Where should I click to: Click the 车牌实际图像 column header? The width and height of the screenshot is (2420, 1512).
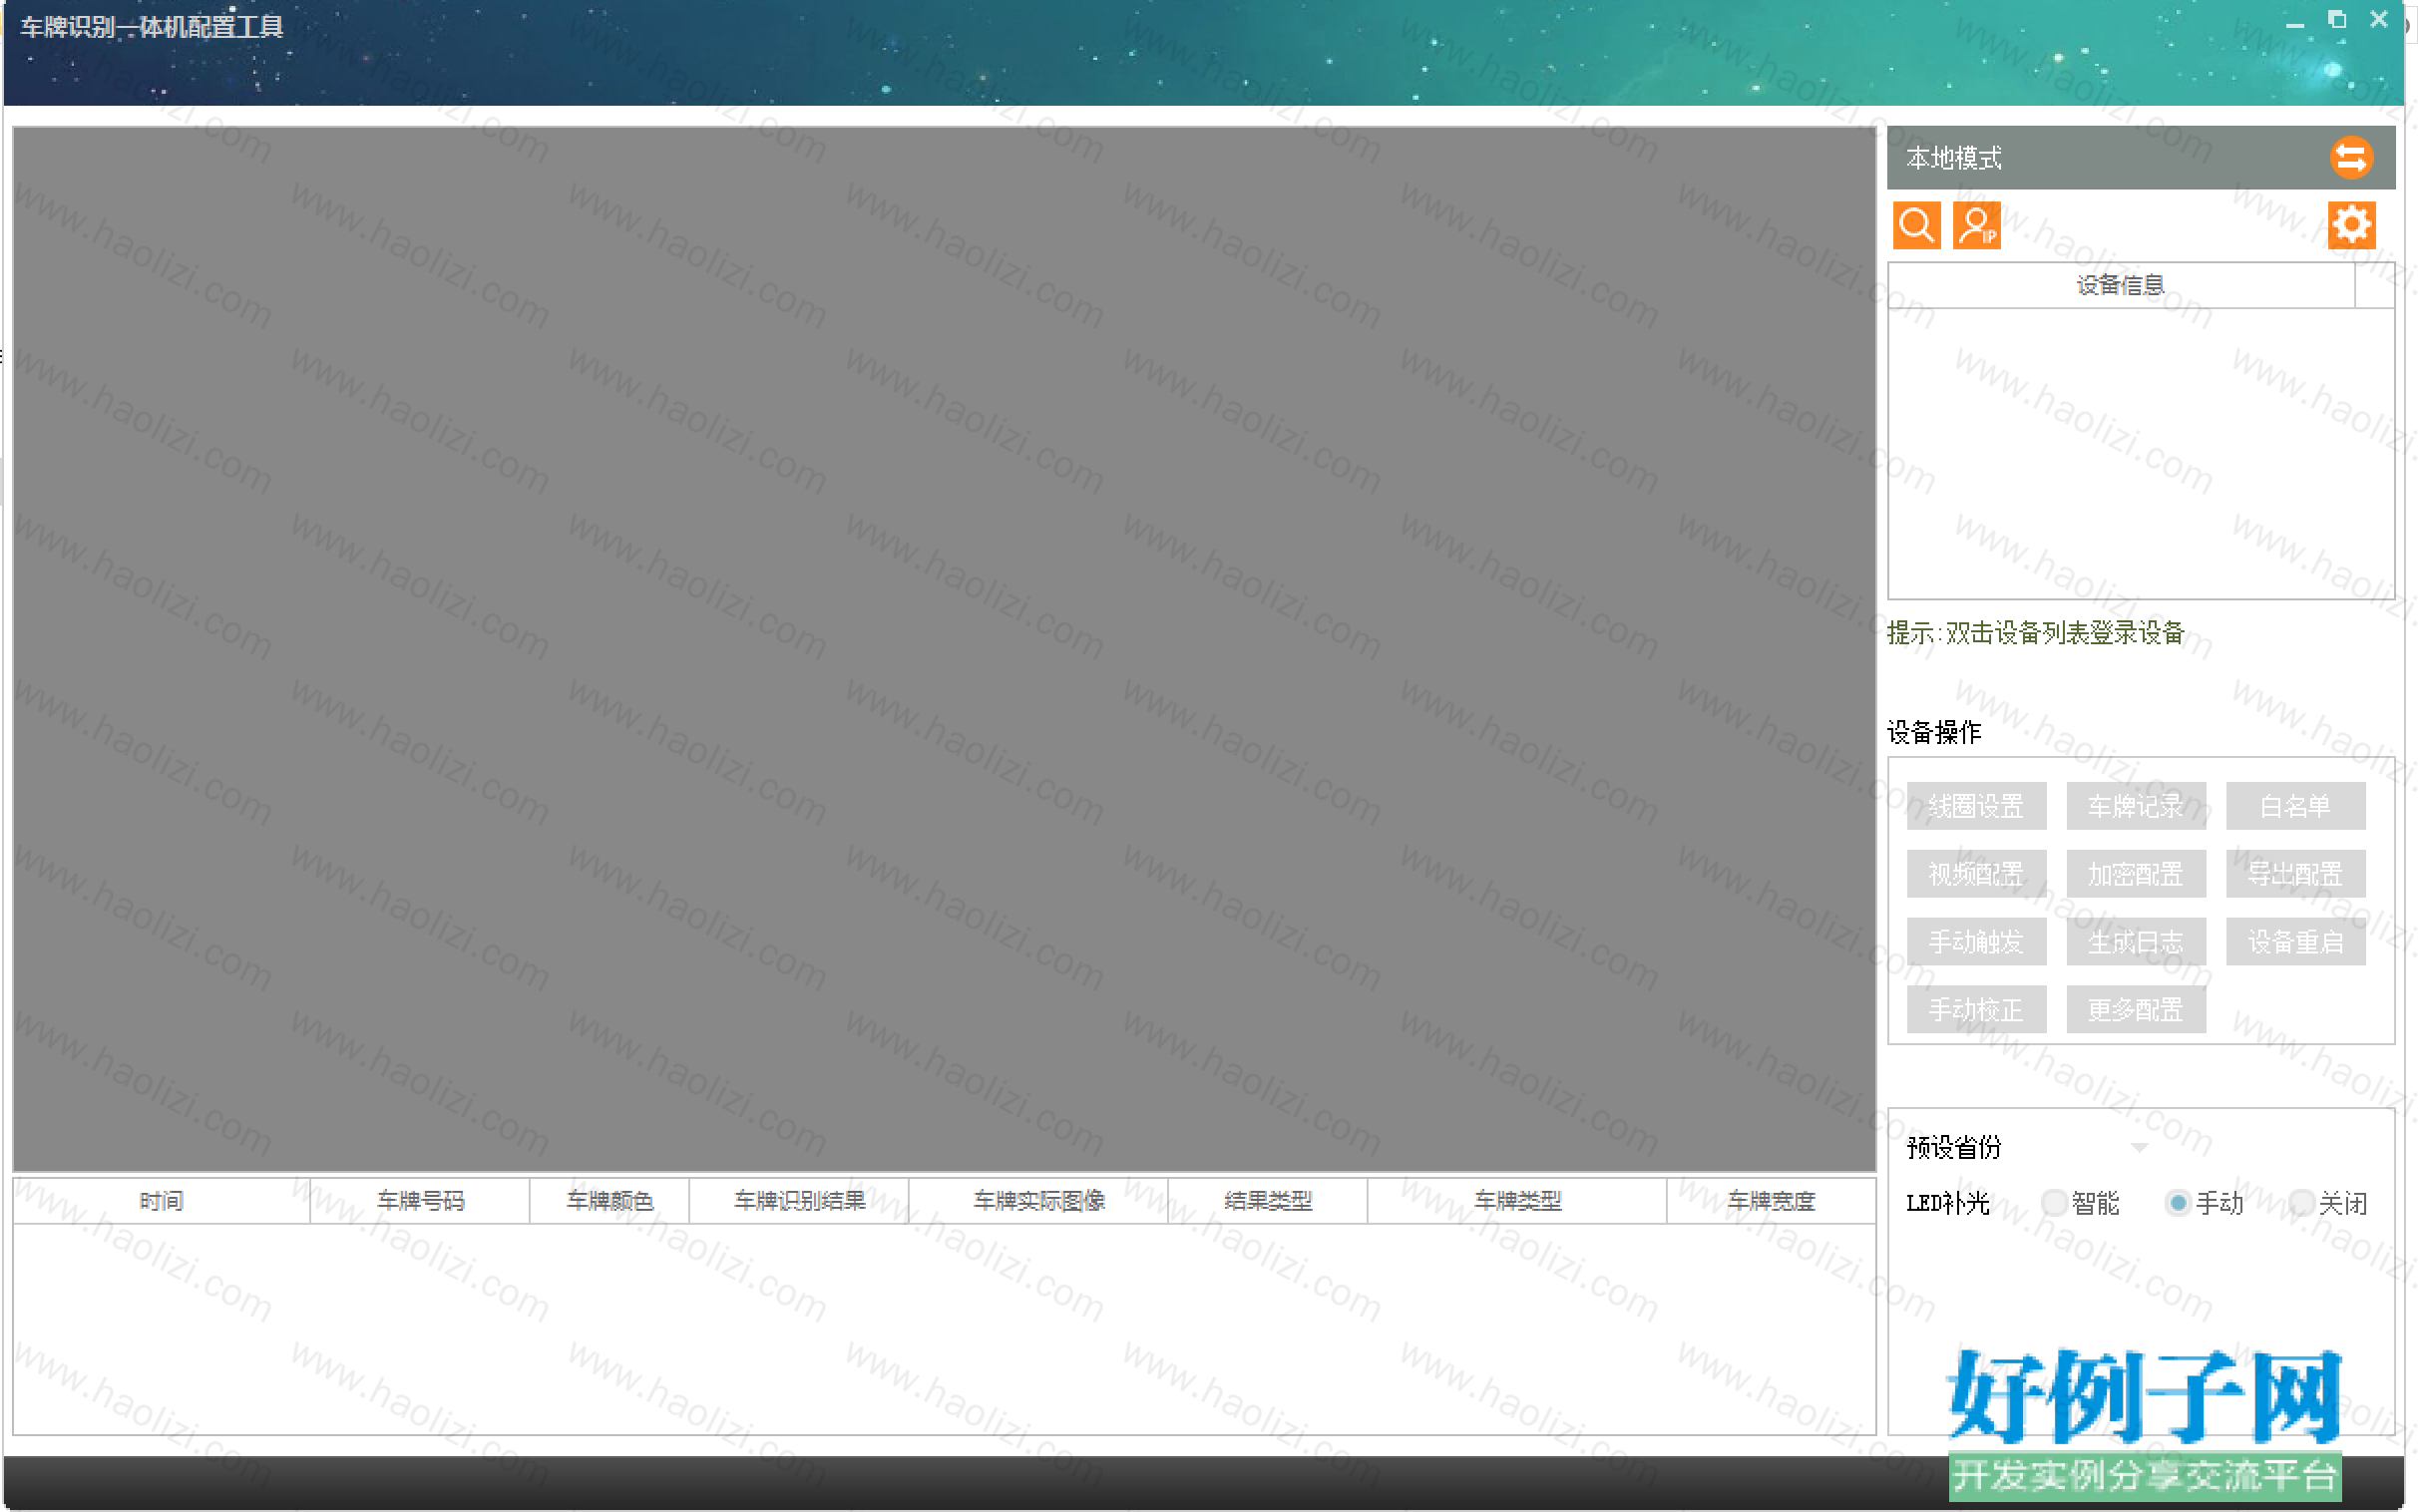(1038, 1201)
